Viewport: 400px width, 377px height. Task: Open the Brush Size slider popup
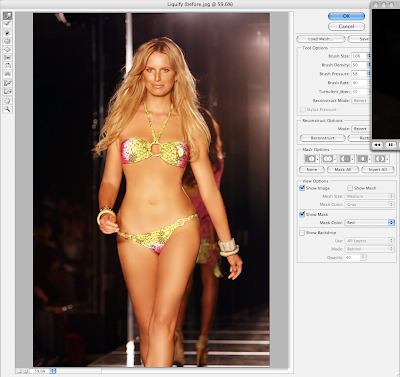pos(369,56)
